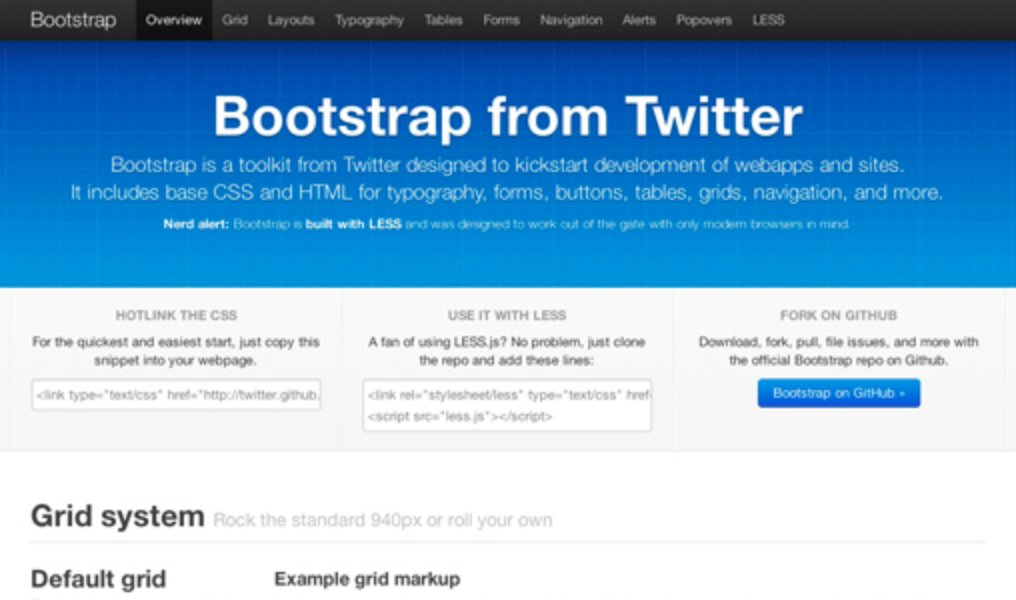Click the LESS stylesheet code textarea
1016x600 pixels.
click(x=507, y=405)
